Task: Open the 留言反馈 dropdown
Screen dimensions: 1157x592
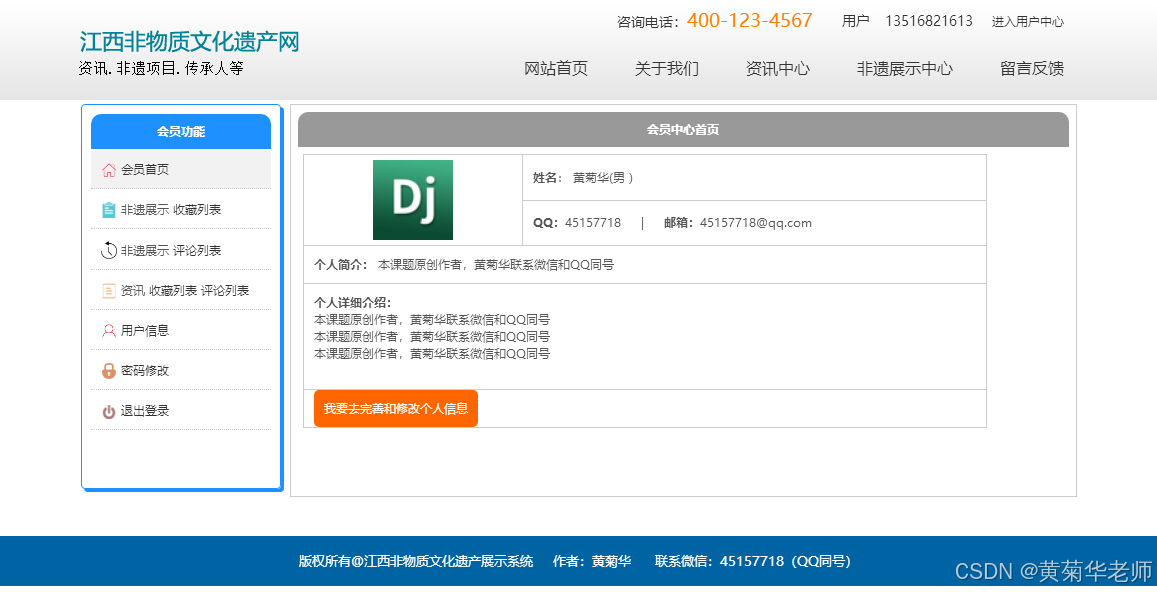Action: click(x=1030, y=69)
